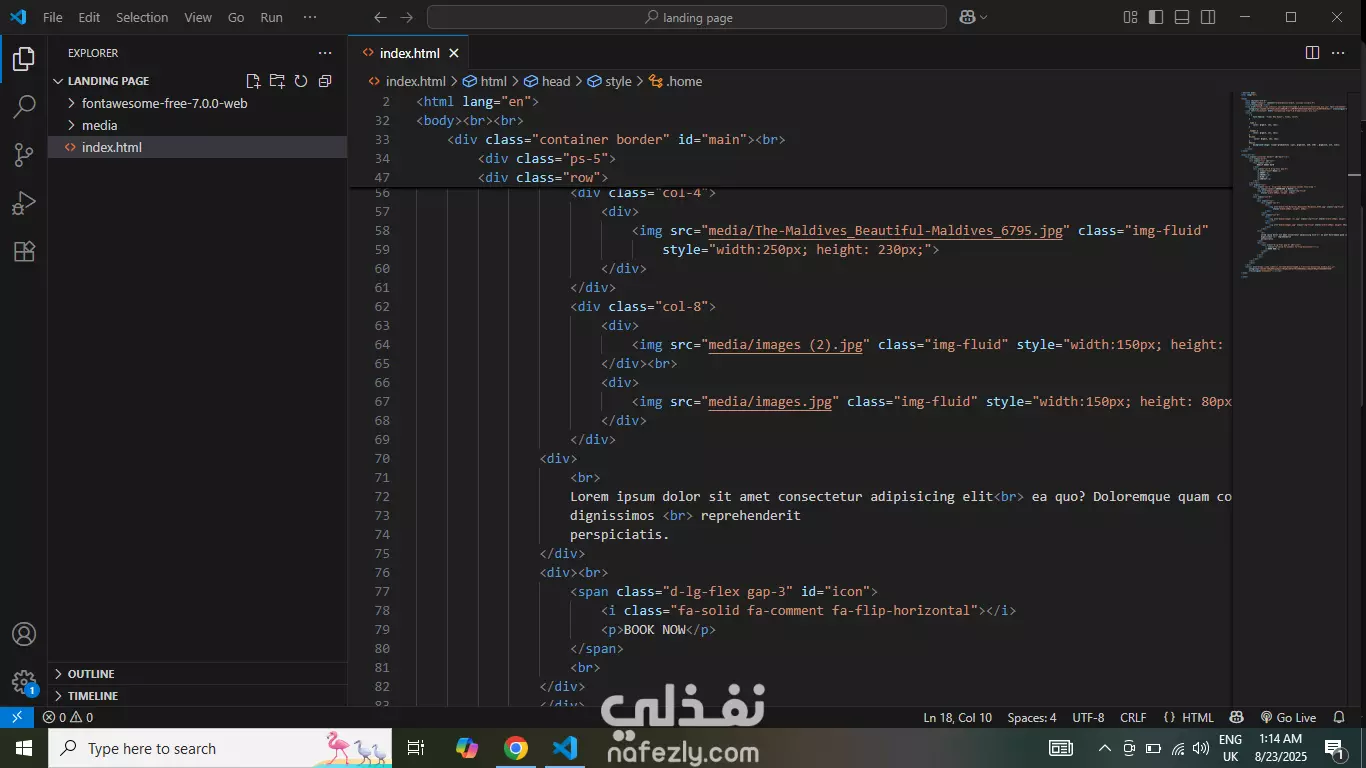Image resolution: width=1366 pixels, height=768 pixels.
Task: Click Go Live in status bar
Action: [1288, 717]
